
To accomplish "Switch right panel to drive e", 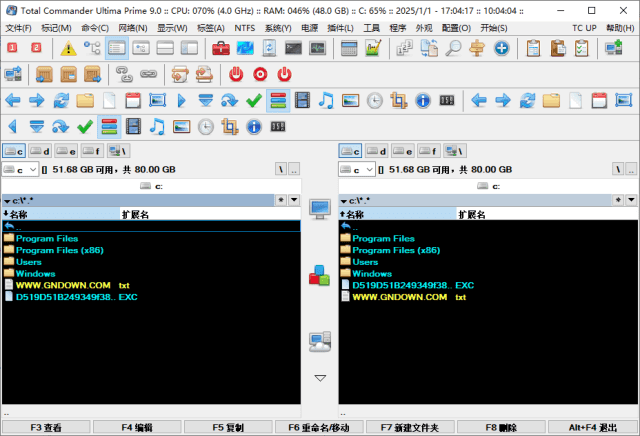I will [403, 151].
